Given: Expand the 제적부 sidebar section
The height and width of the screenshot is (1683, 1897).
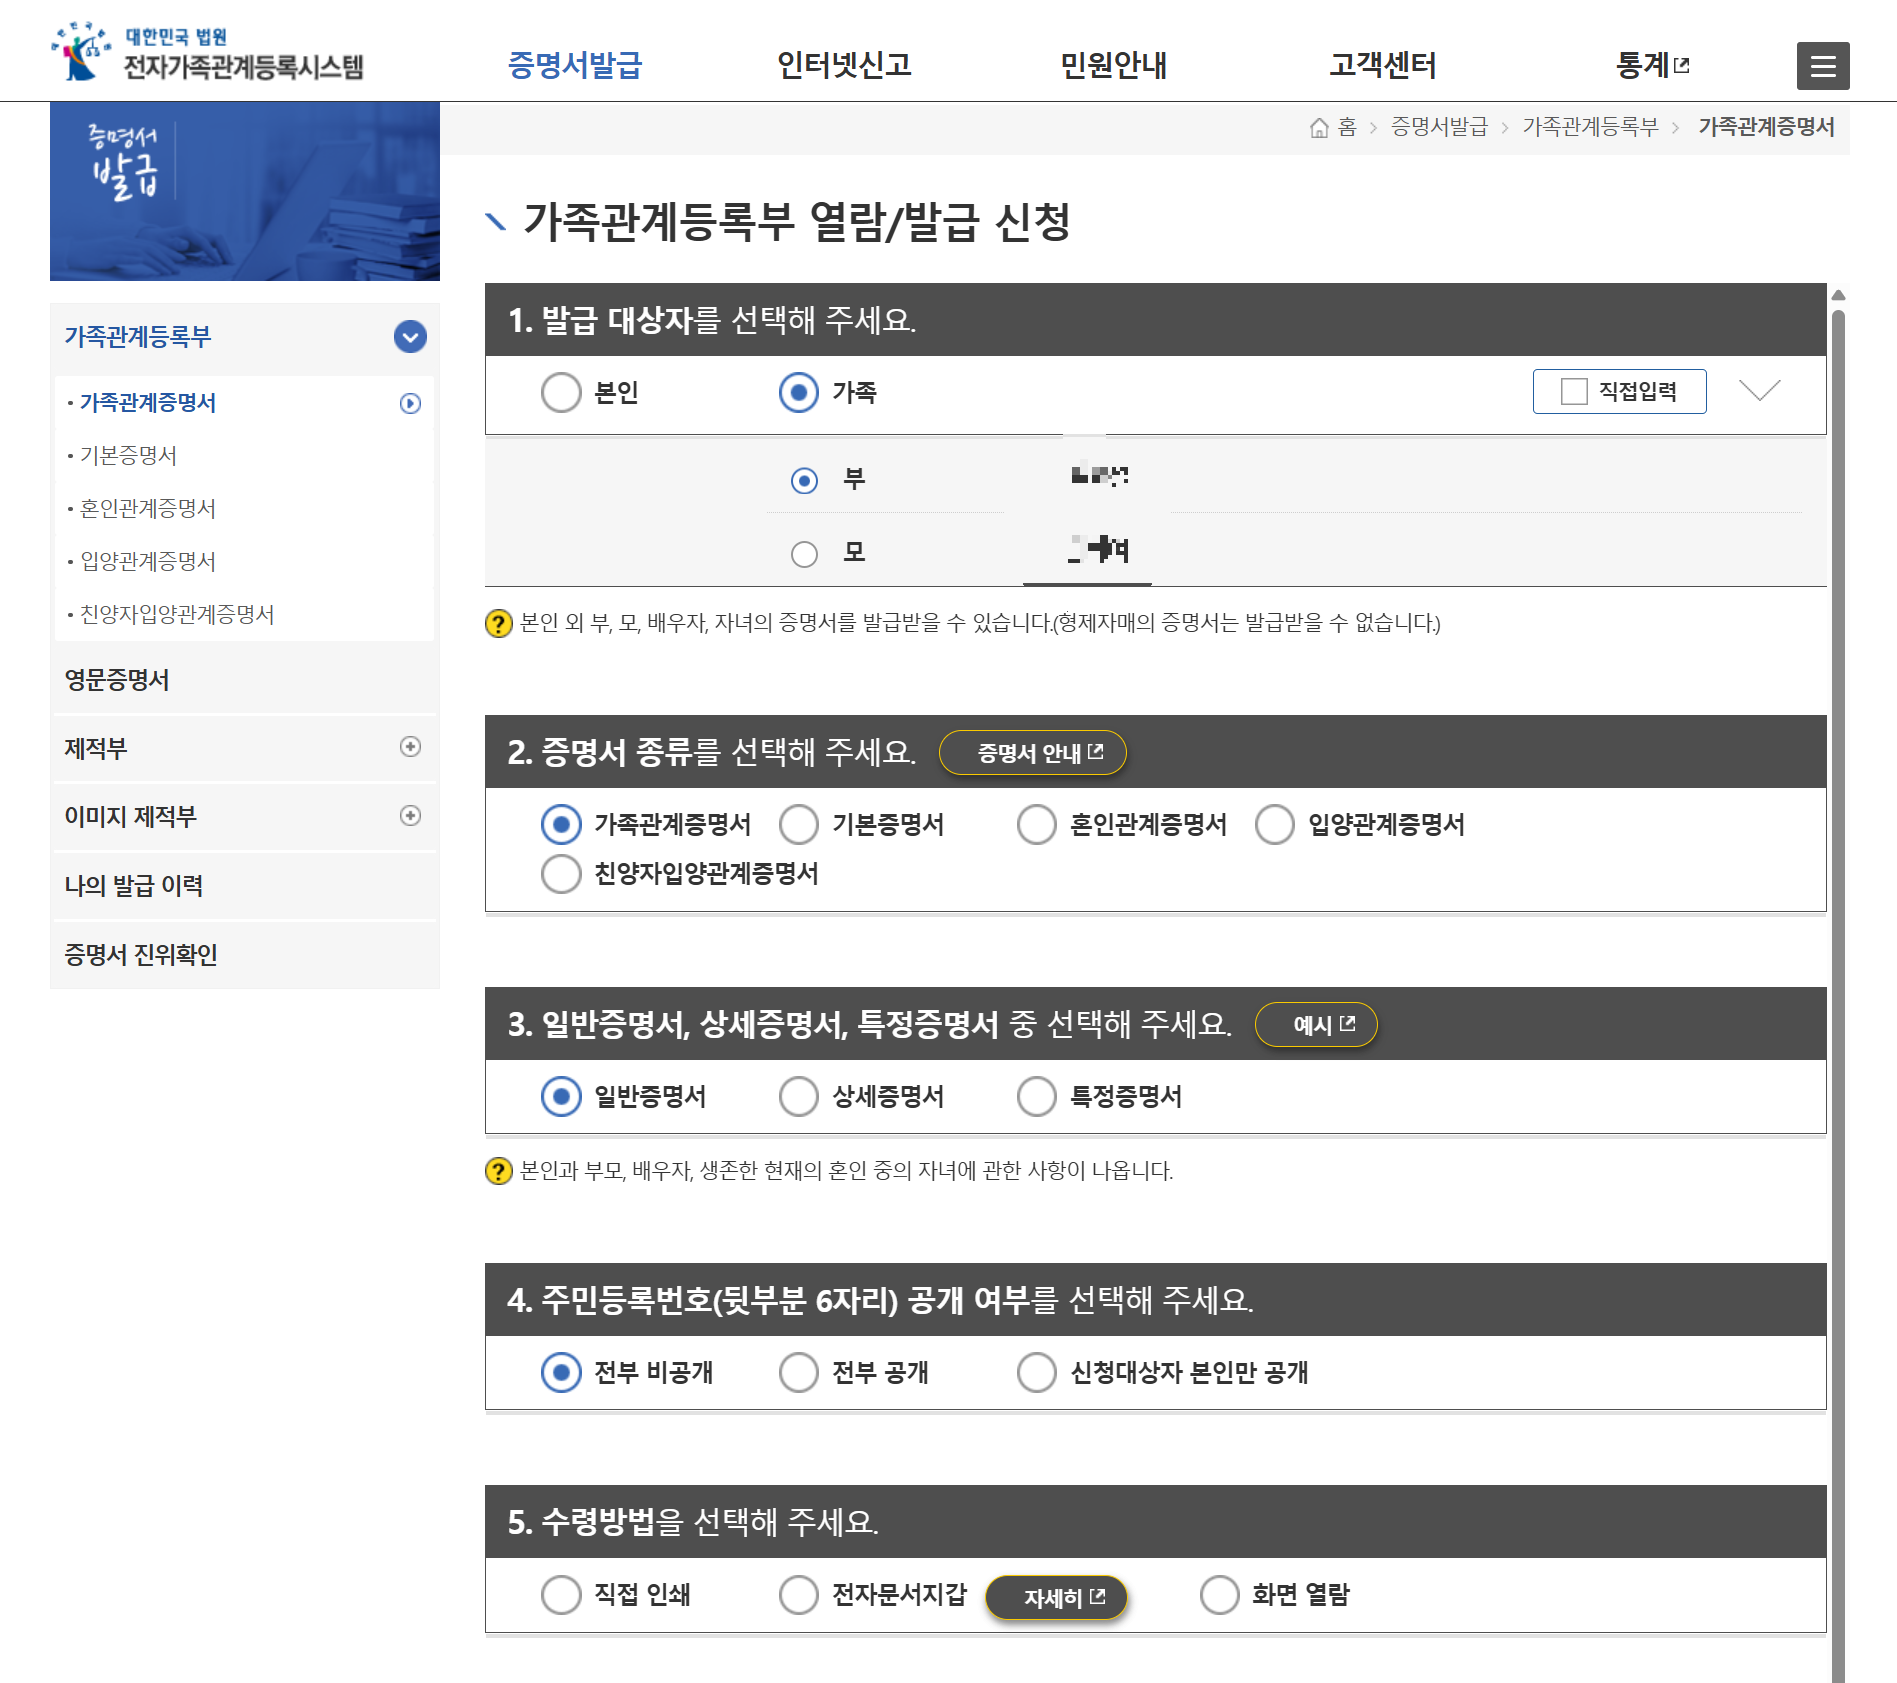Looking at the screenshot, I should tap(410, 748).
